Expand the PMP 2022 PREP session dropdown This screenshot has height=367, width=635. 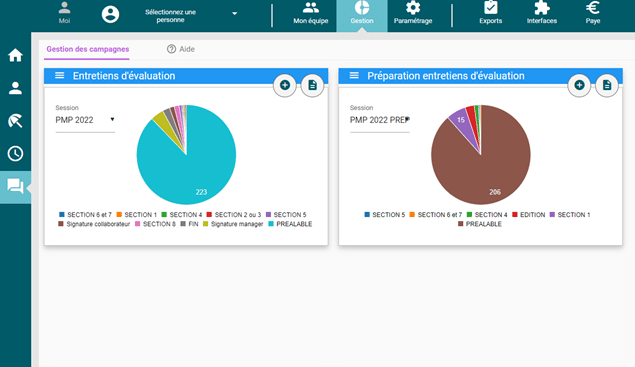coord(380,120)
